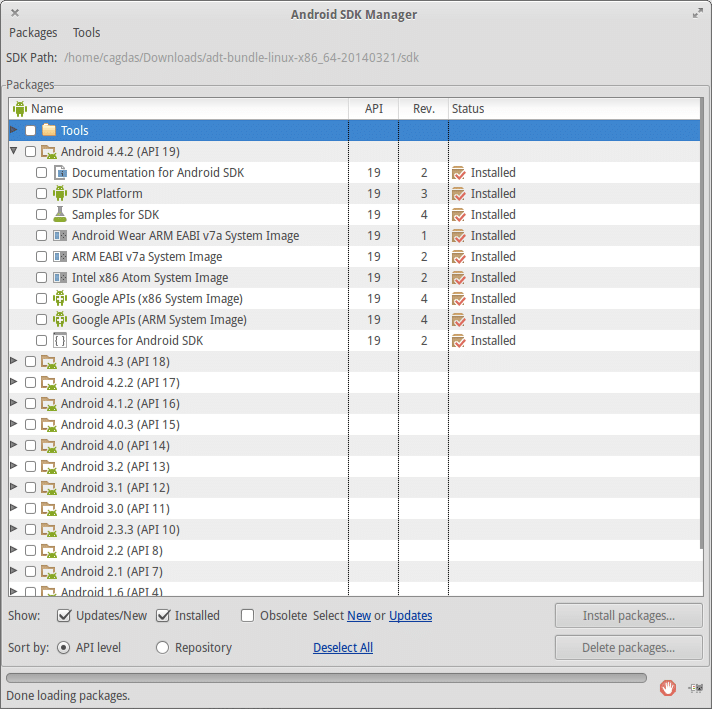Check the Documentation for Android SDK checkbox
712x709 pixels.
41,173
